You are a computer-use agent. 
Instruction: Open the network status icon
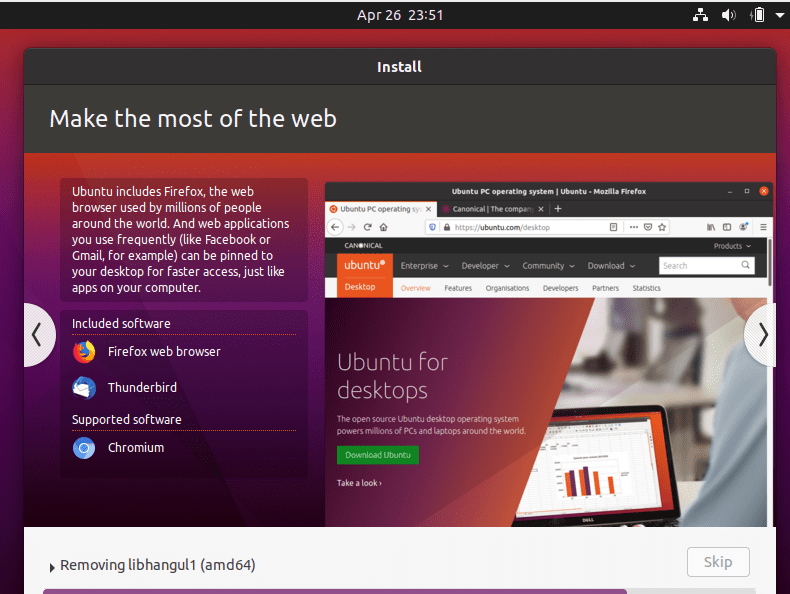click(700, 15)
